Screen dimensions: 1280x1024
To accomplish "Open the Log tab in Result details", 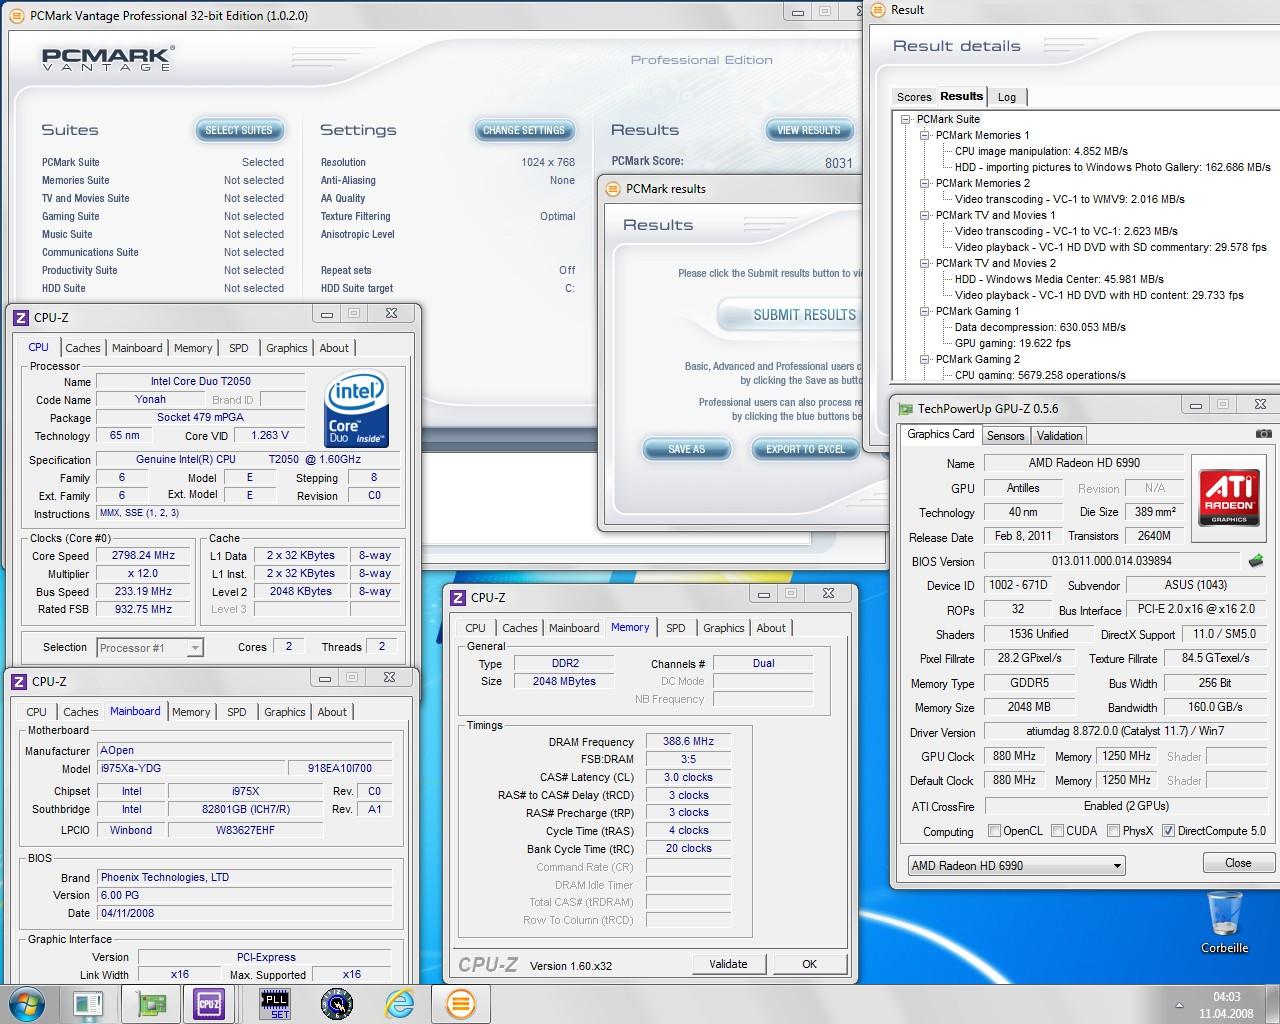I will click(x=1007, y=97).
